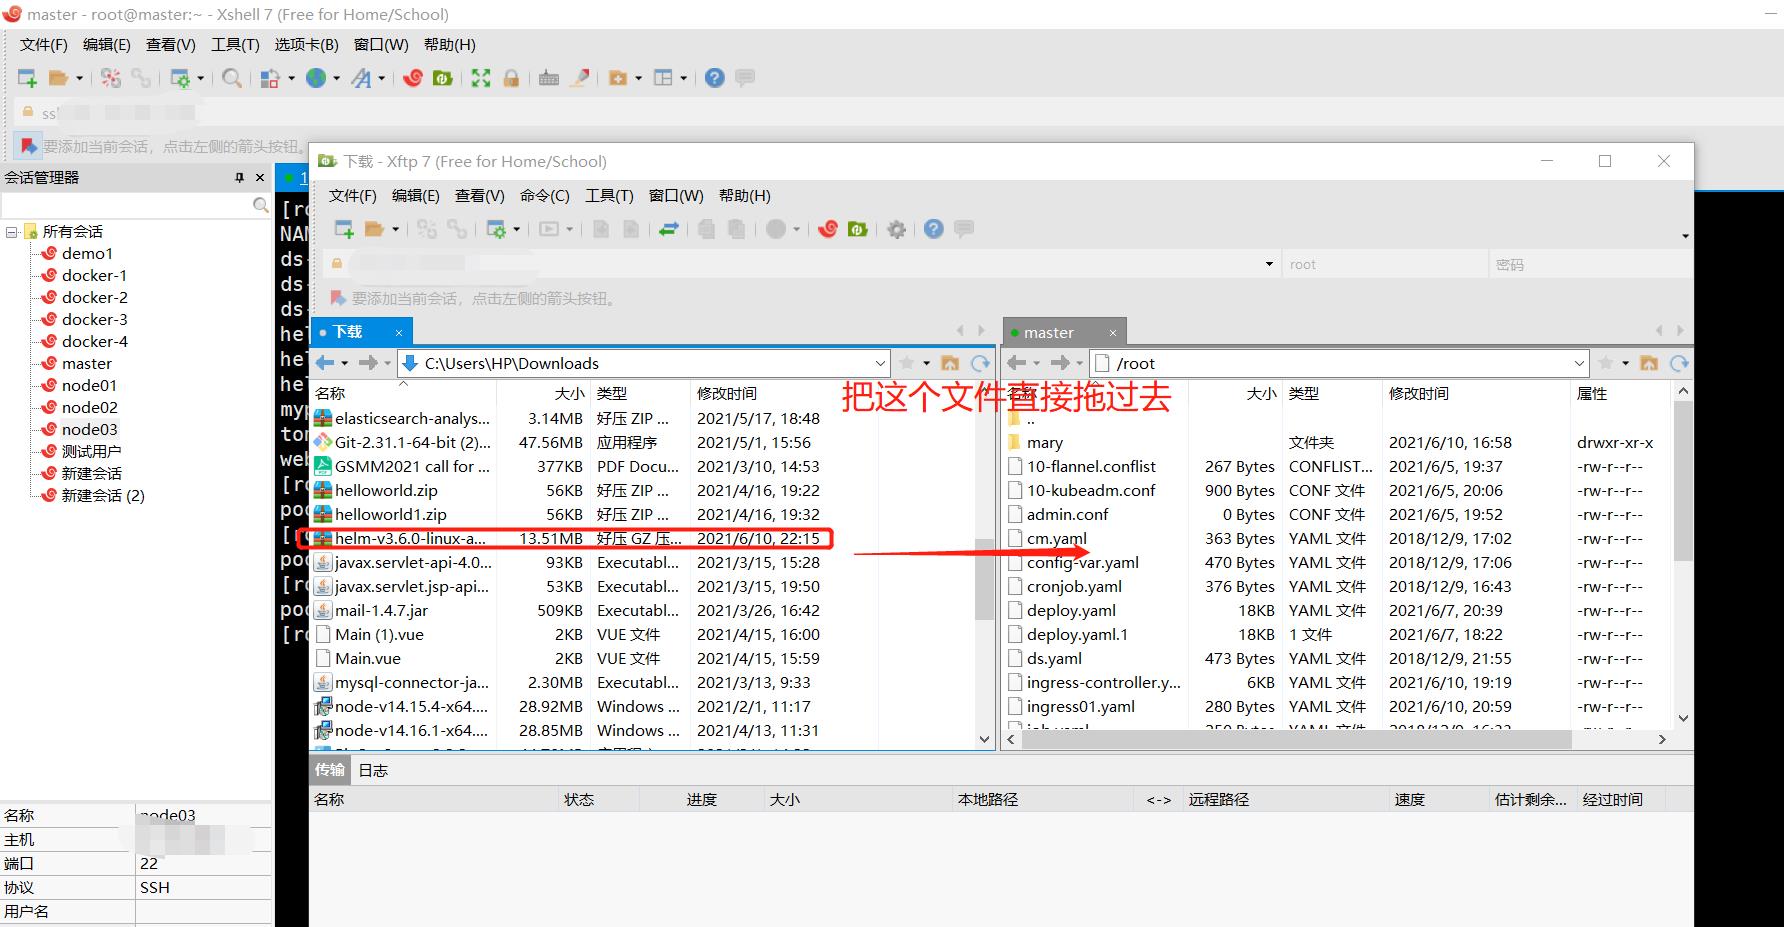Select node02 session in session manager
The width and height of the screenshot is (1784, 927).
(89, 407)
